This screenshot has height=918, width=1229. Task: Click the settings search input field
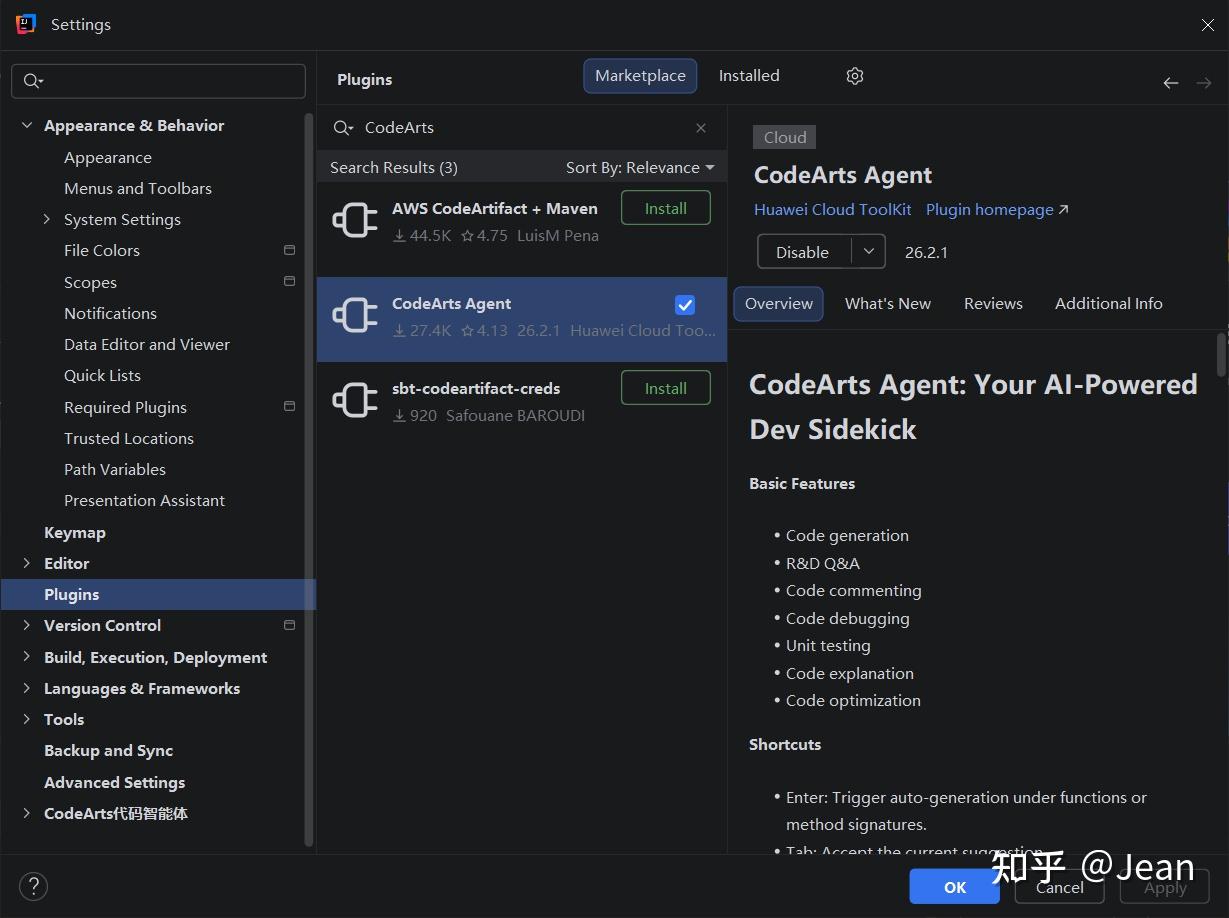[x=158, y=81]
